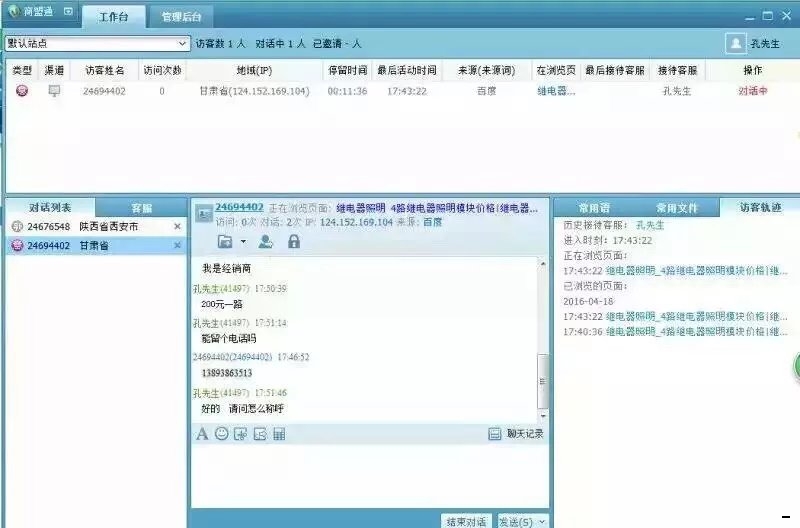This screenshot has width=800, height=528.
Task: Click the 结束对话 button
Action: pos(466,522)
